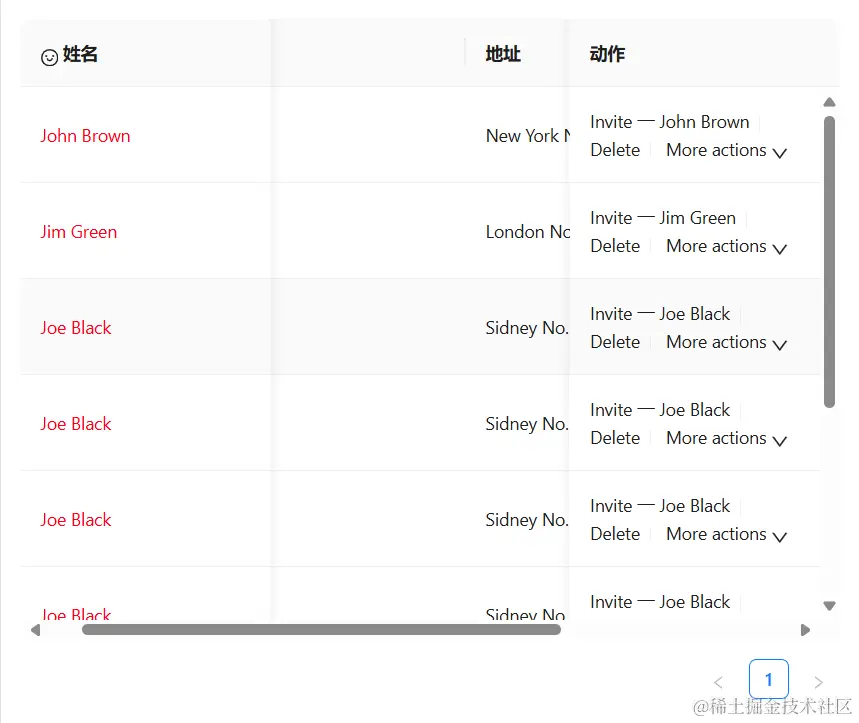Image resolution: width=859 pixels, height=723 pixels.
Task: Click the 地址 column header
Action: (503, 54)
